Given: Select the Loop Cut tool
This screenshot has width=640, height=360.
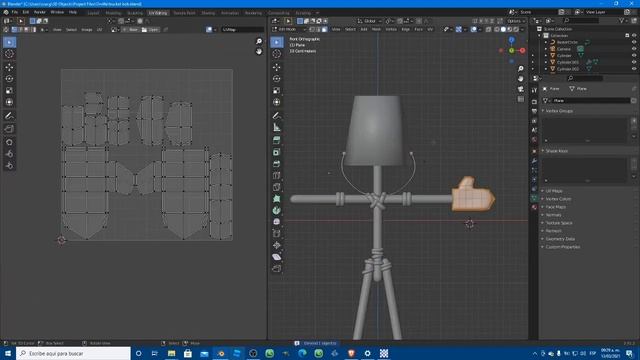Looking at the screenshot, I should (277, 176).
